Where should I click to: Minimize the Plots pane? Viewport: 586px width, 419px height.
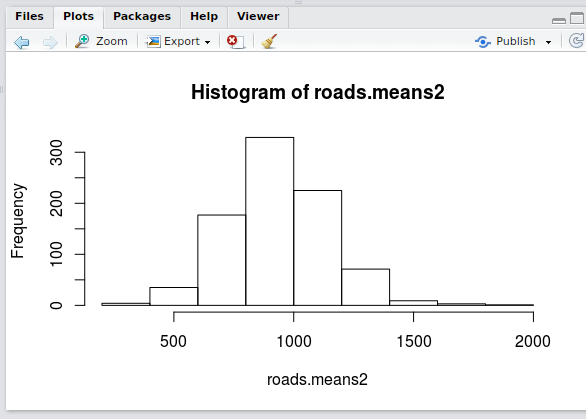coord(559,21)
